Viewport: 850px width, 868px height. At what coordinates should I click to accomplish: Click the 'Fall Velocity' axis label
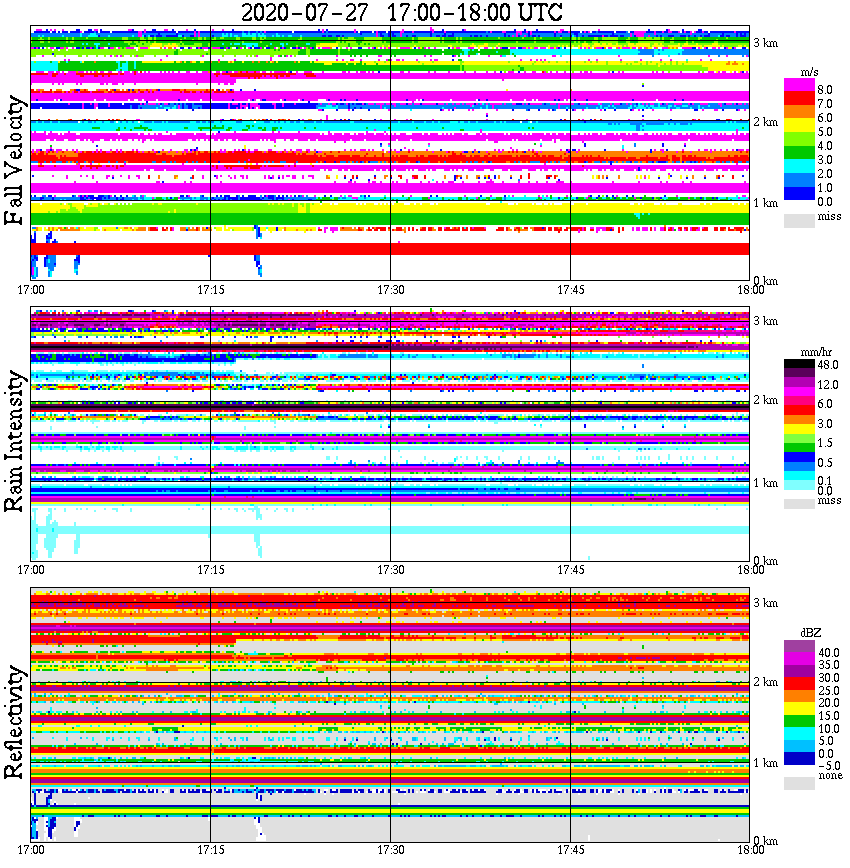point(14,160)
